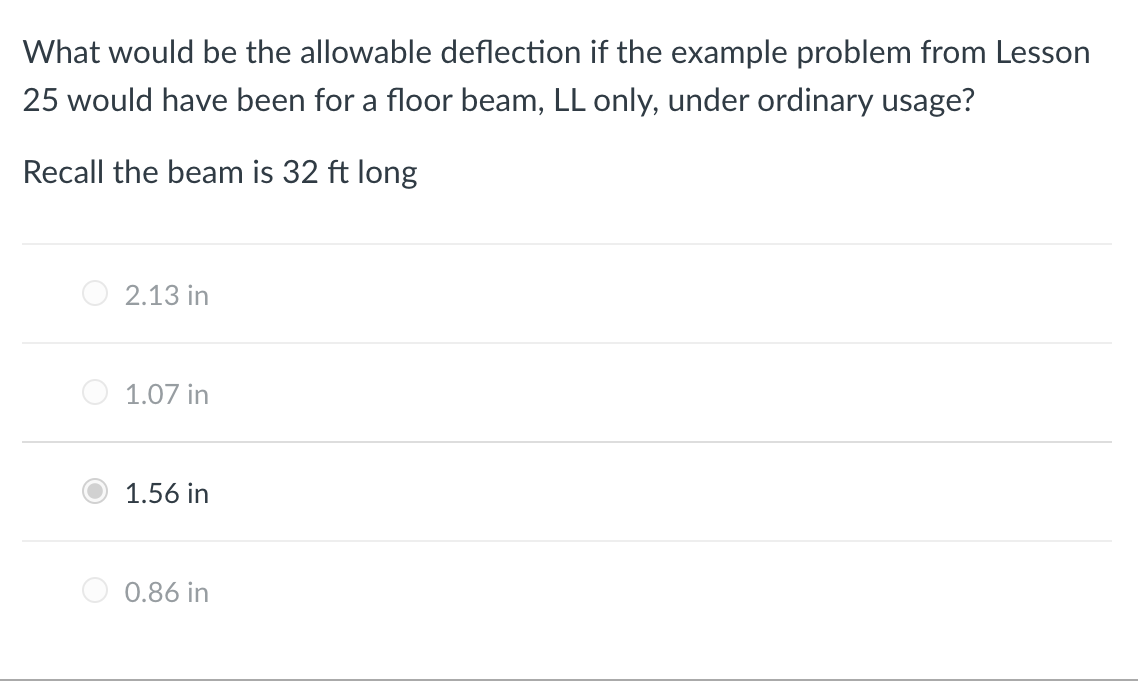Image resolution: width=1138 pixels, height=690 pixels.
Task: Click the radio button beside 2.13 in
Action: tap(95, 293)
